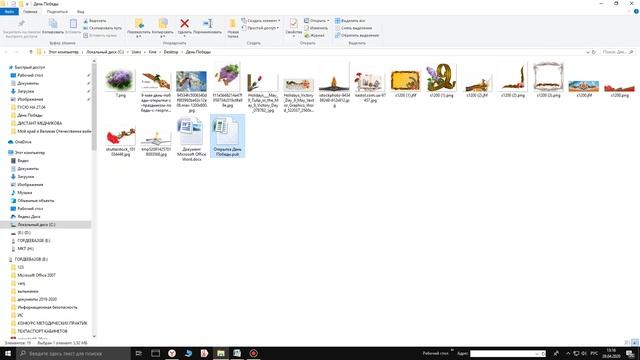Click Изменить (Edit) in the Open group

pos(316,28)
